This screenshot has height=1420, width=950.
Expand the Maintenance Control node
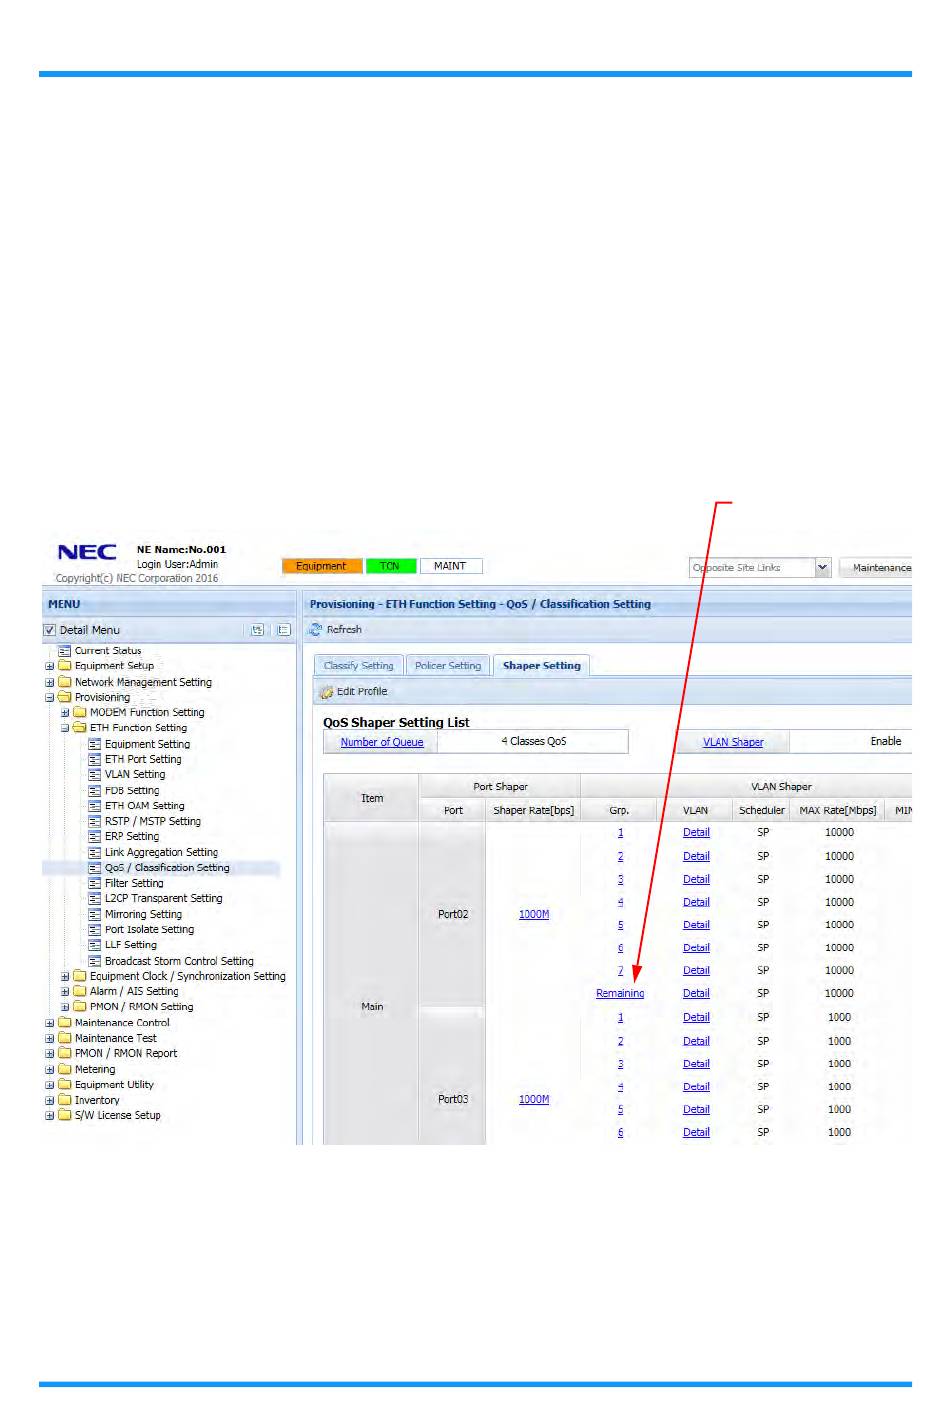[50, 1023]
